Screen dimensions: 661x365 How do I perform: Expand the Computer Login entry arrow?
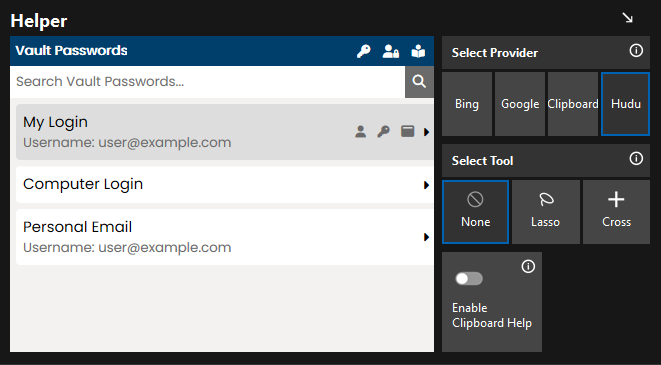tap(426, 185)
